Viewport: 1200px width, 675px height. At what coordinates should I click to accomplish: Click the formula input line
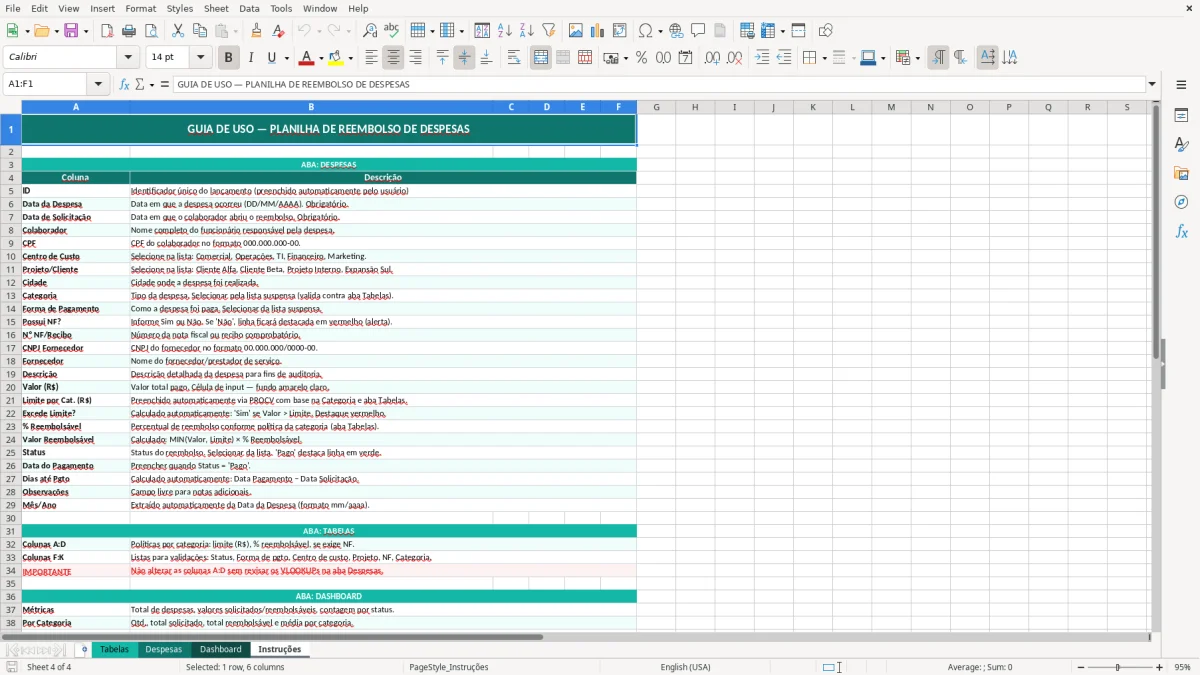tap(659, 84)
